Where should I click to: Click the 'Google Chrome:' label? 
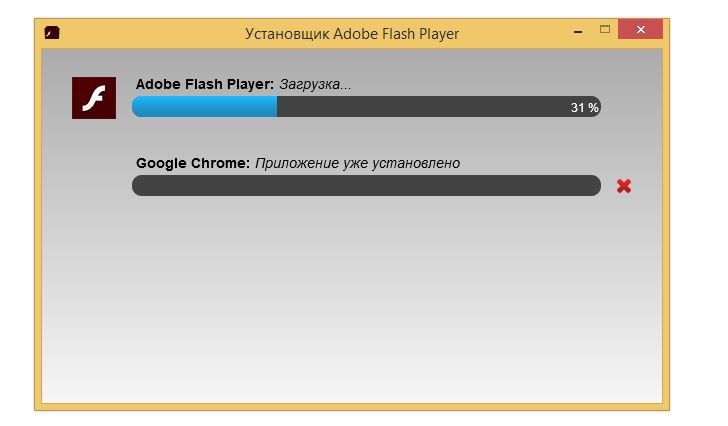tap(193, 163)
